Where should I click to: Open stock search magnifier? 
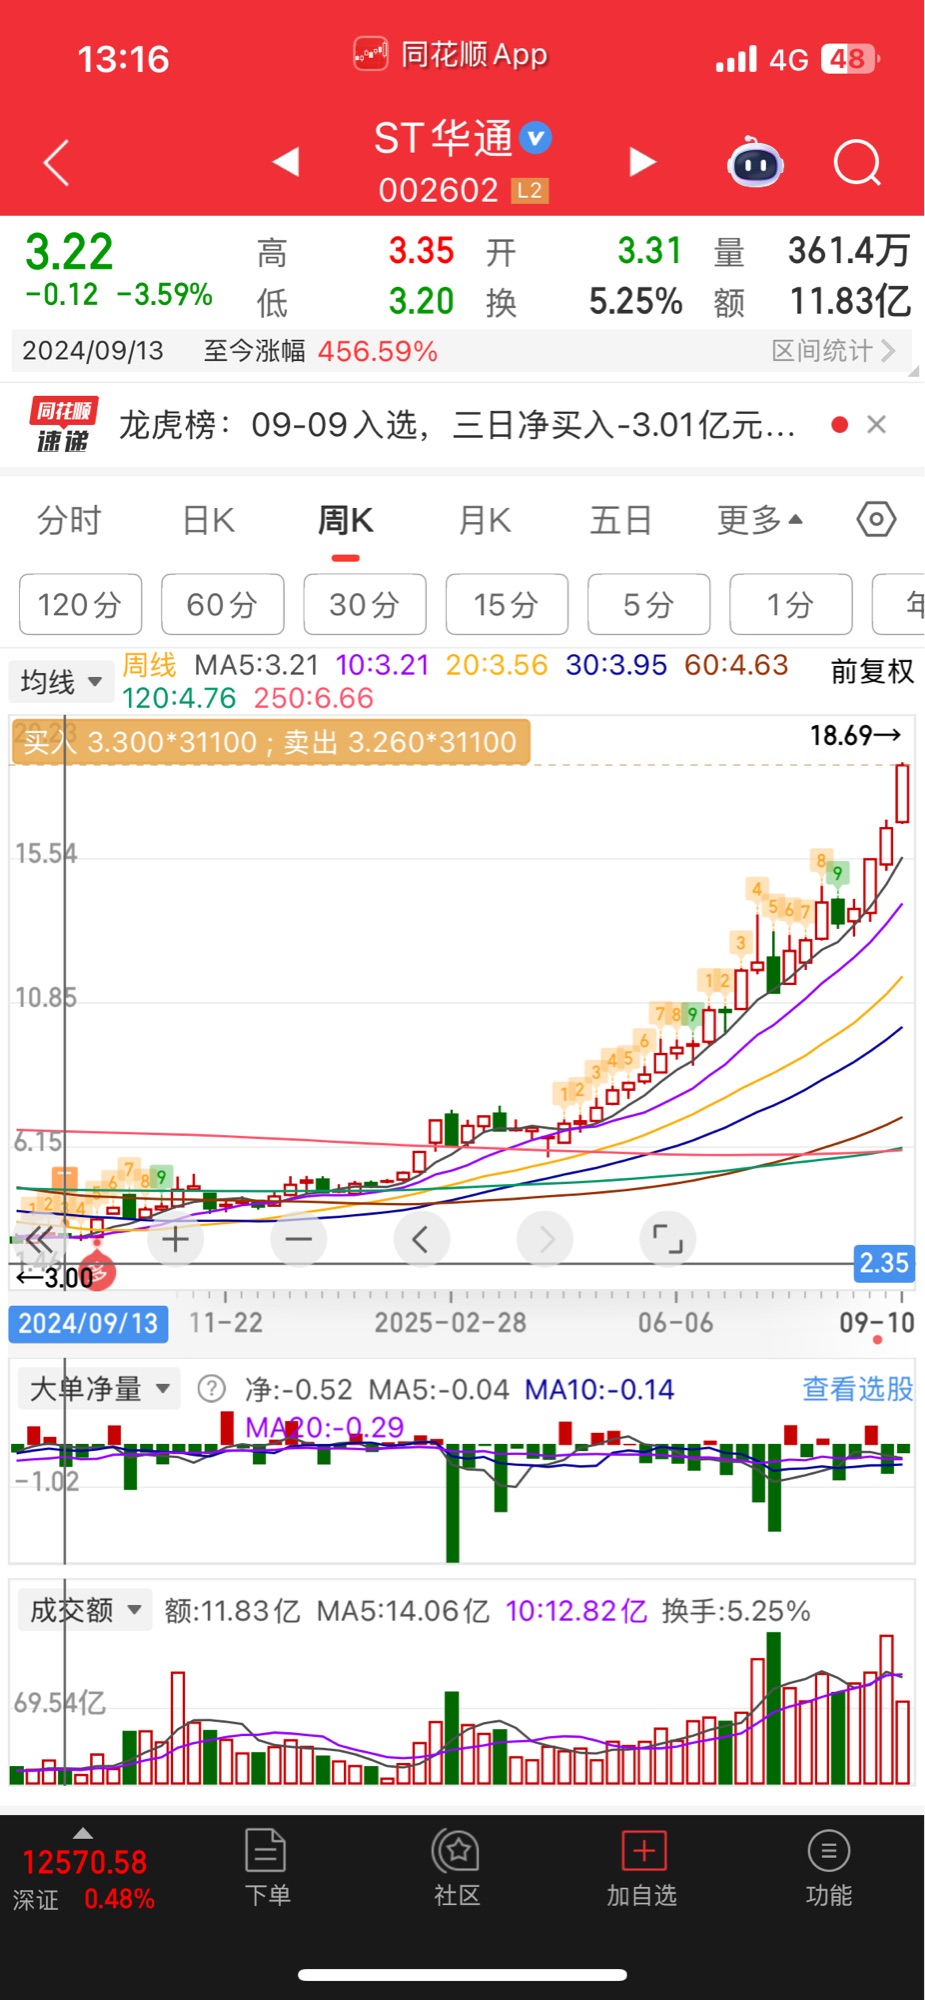coord(857,162)
